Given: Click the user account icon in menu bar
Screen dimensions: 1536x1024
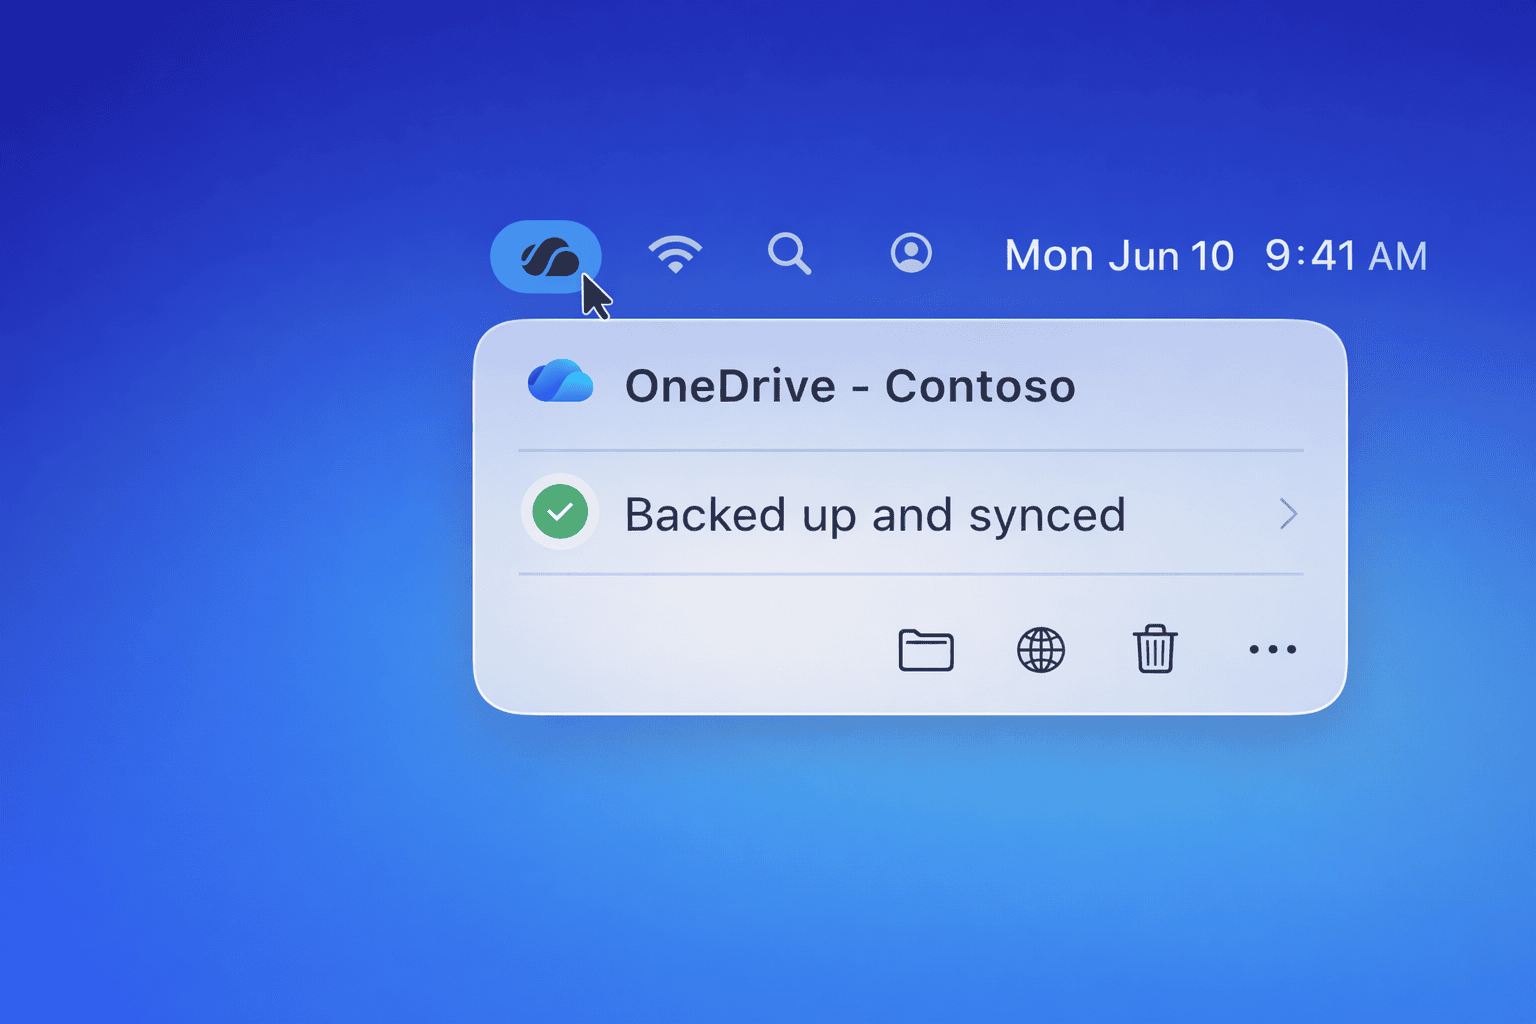Looking at the screenshot, I should (x=911, y=254).
